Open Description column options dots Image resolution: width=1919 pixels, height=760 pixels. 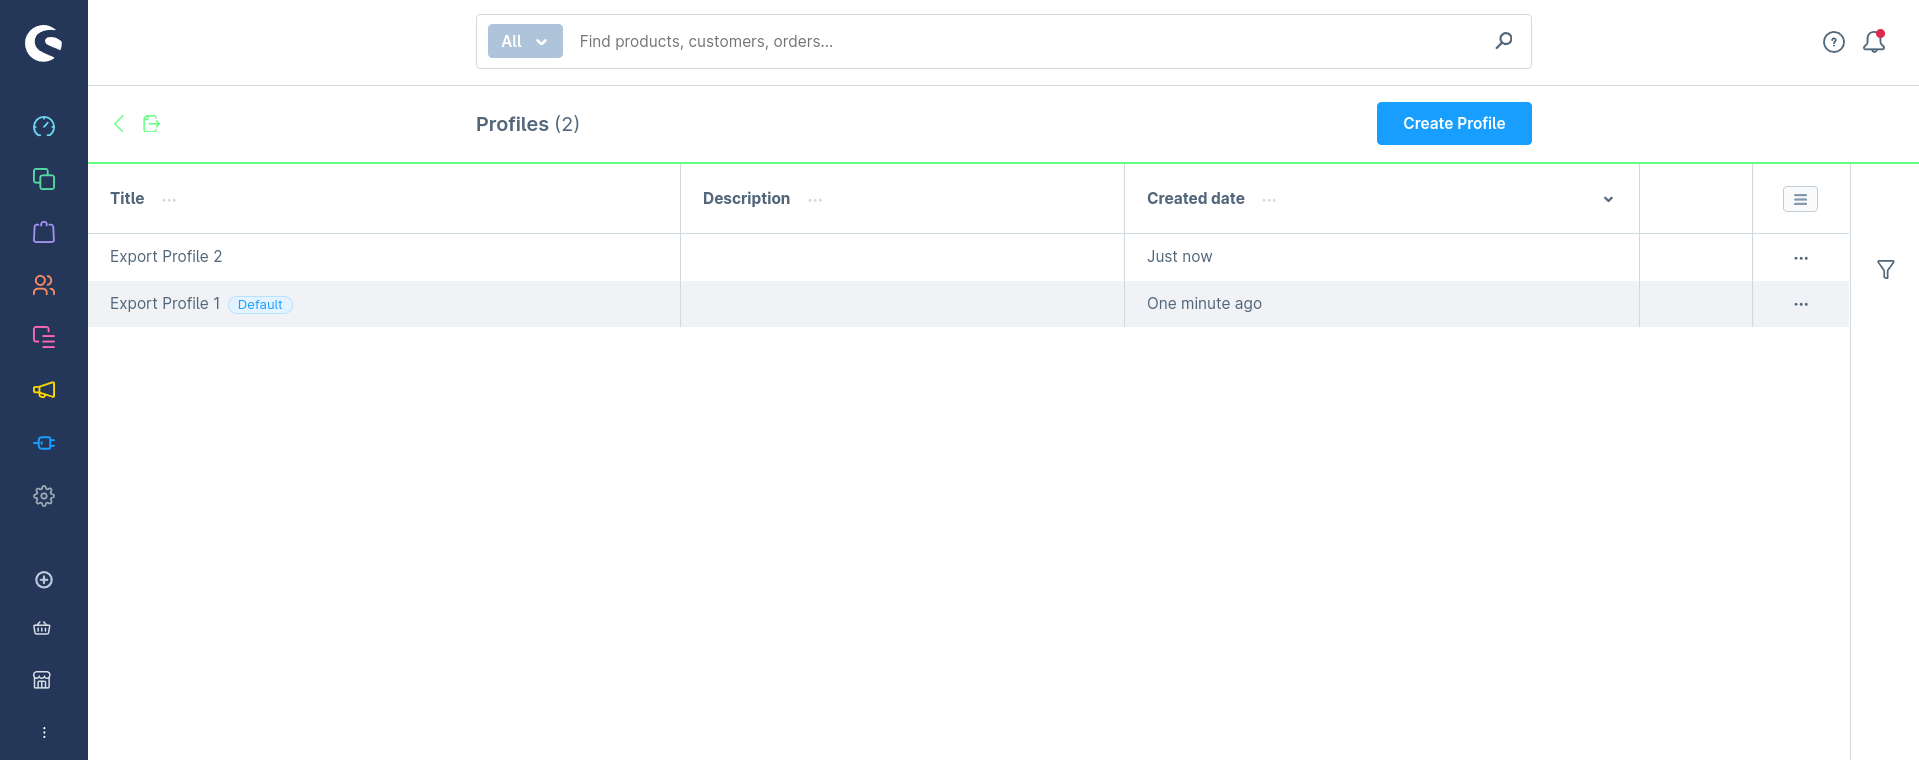[x=815, y=200]
